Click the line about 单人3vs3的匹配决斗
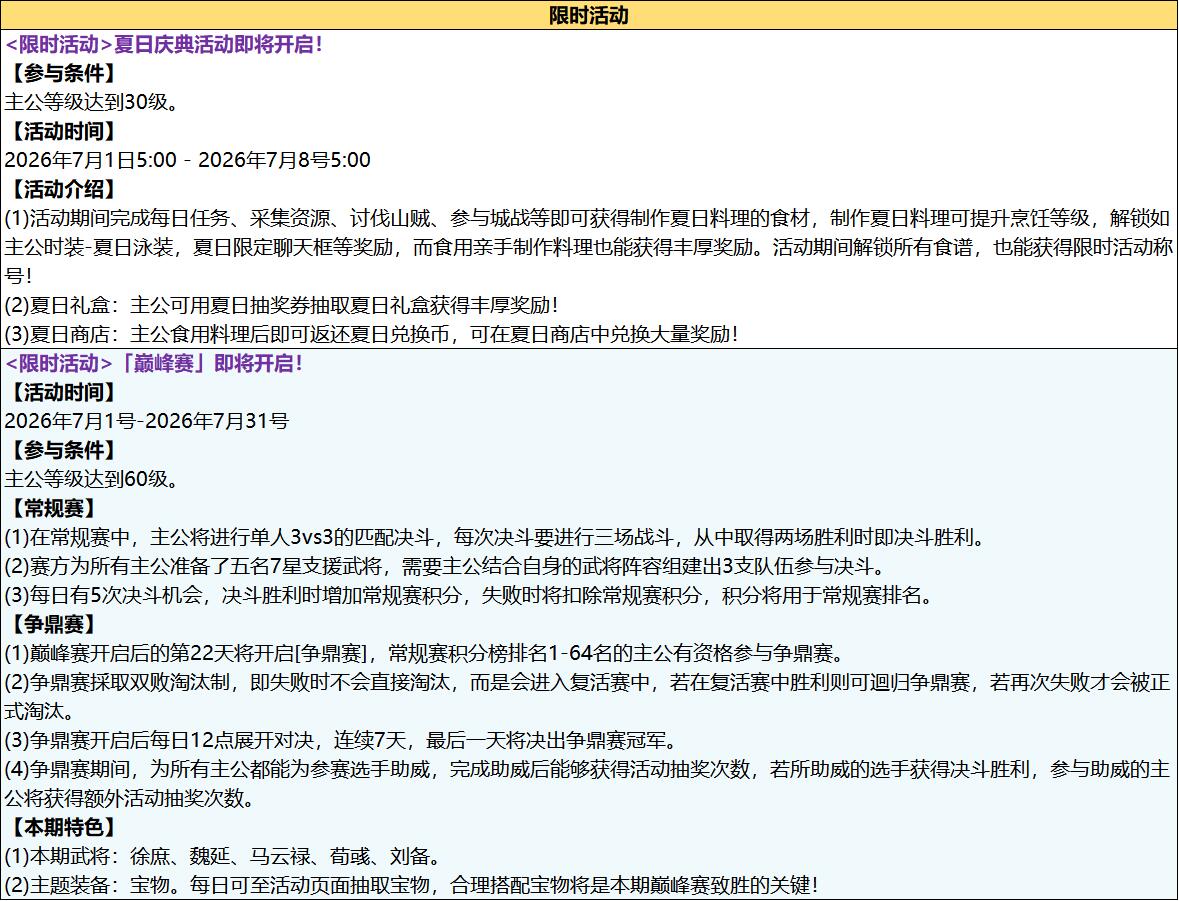1179x901 pixels. (495, 538)
